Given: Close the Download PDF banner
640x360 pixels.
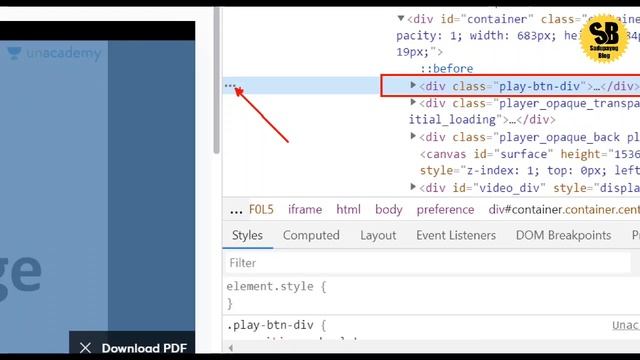Looking at the screenshot, I should [85, 348].
